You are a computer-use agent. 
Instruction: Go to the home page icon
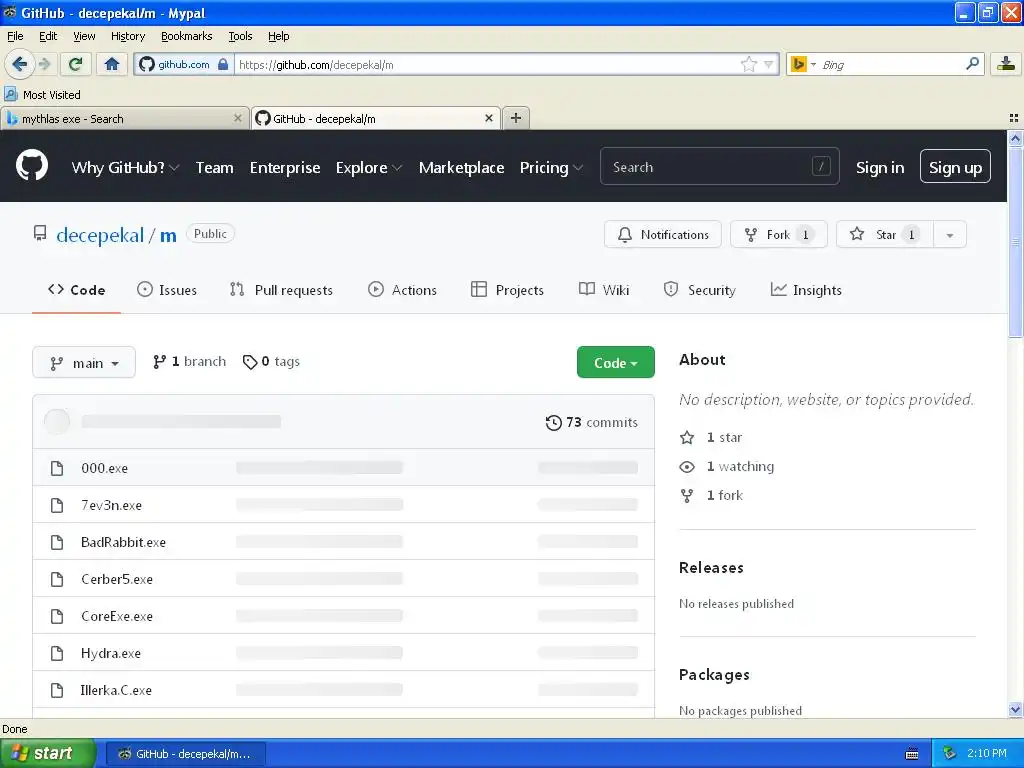(x=112, y=64)
